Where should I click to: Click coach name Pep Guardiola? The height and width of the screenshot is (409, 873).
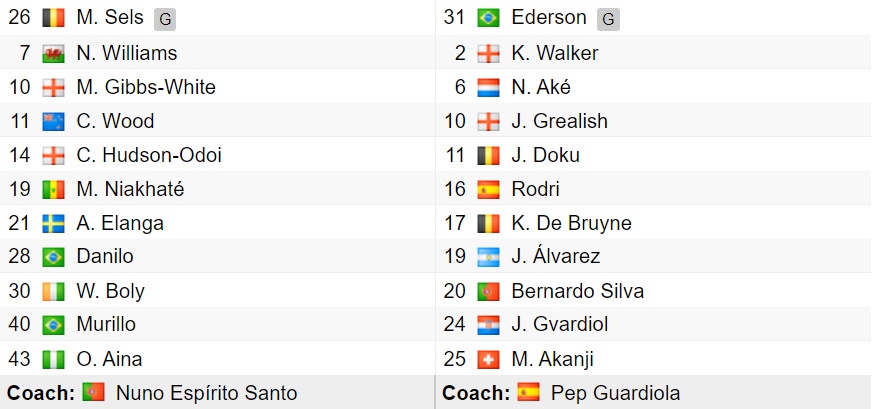pos(615,393)
